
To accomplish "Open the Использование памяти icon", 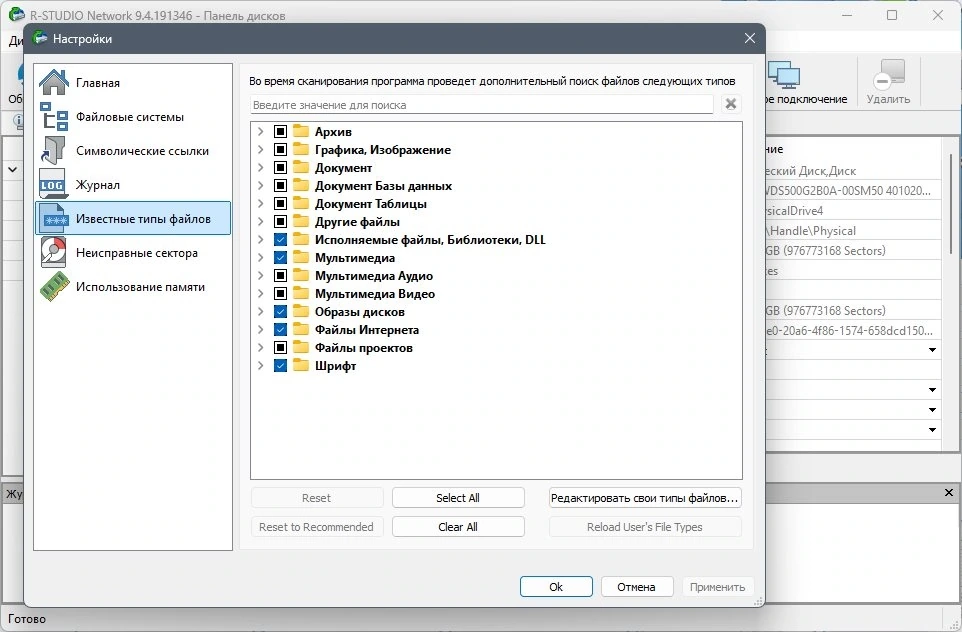I will click(54, 287).
